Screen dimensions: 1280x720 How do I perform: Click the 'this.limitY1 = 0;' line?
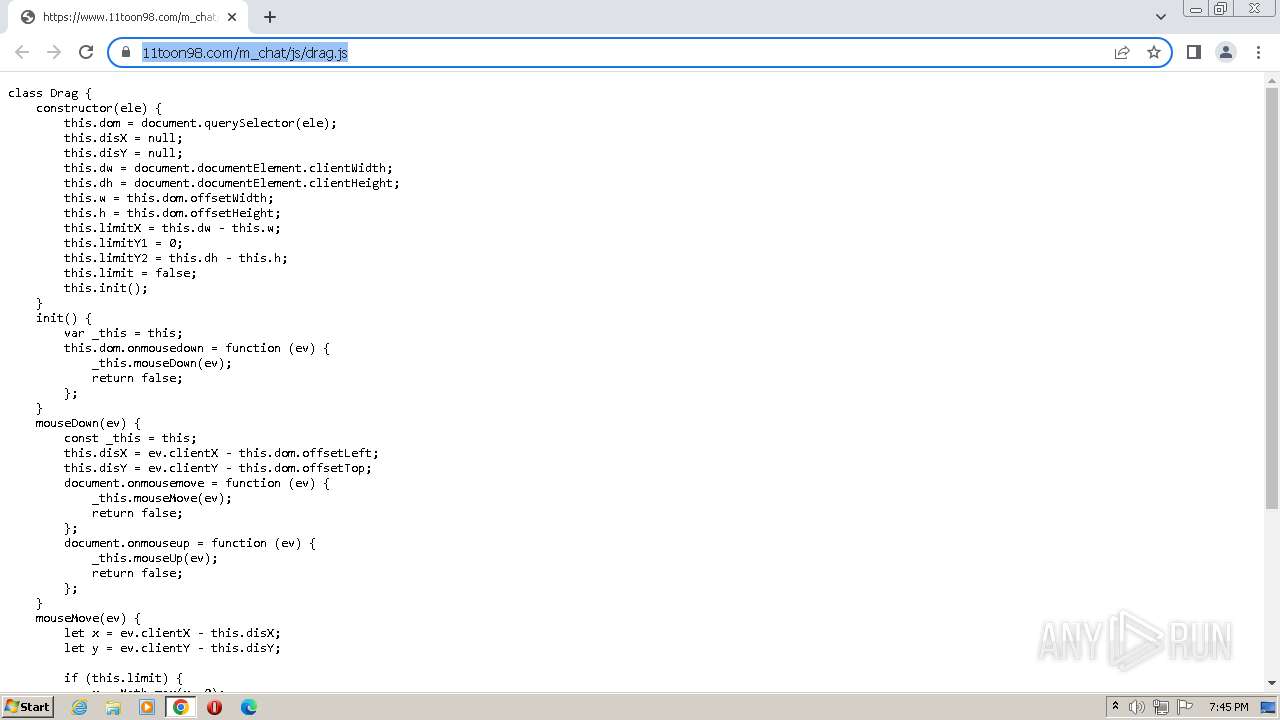point(123,243)
